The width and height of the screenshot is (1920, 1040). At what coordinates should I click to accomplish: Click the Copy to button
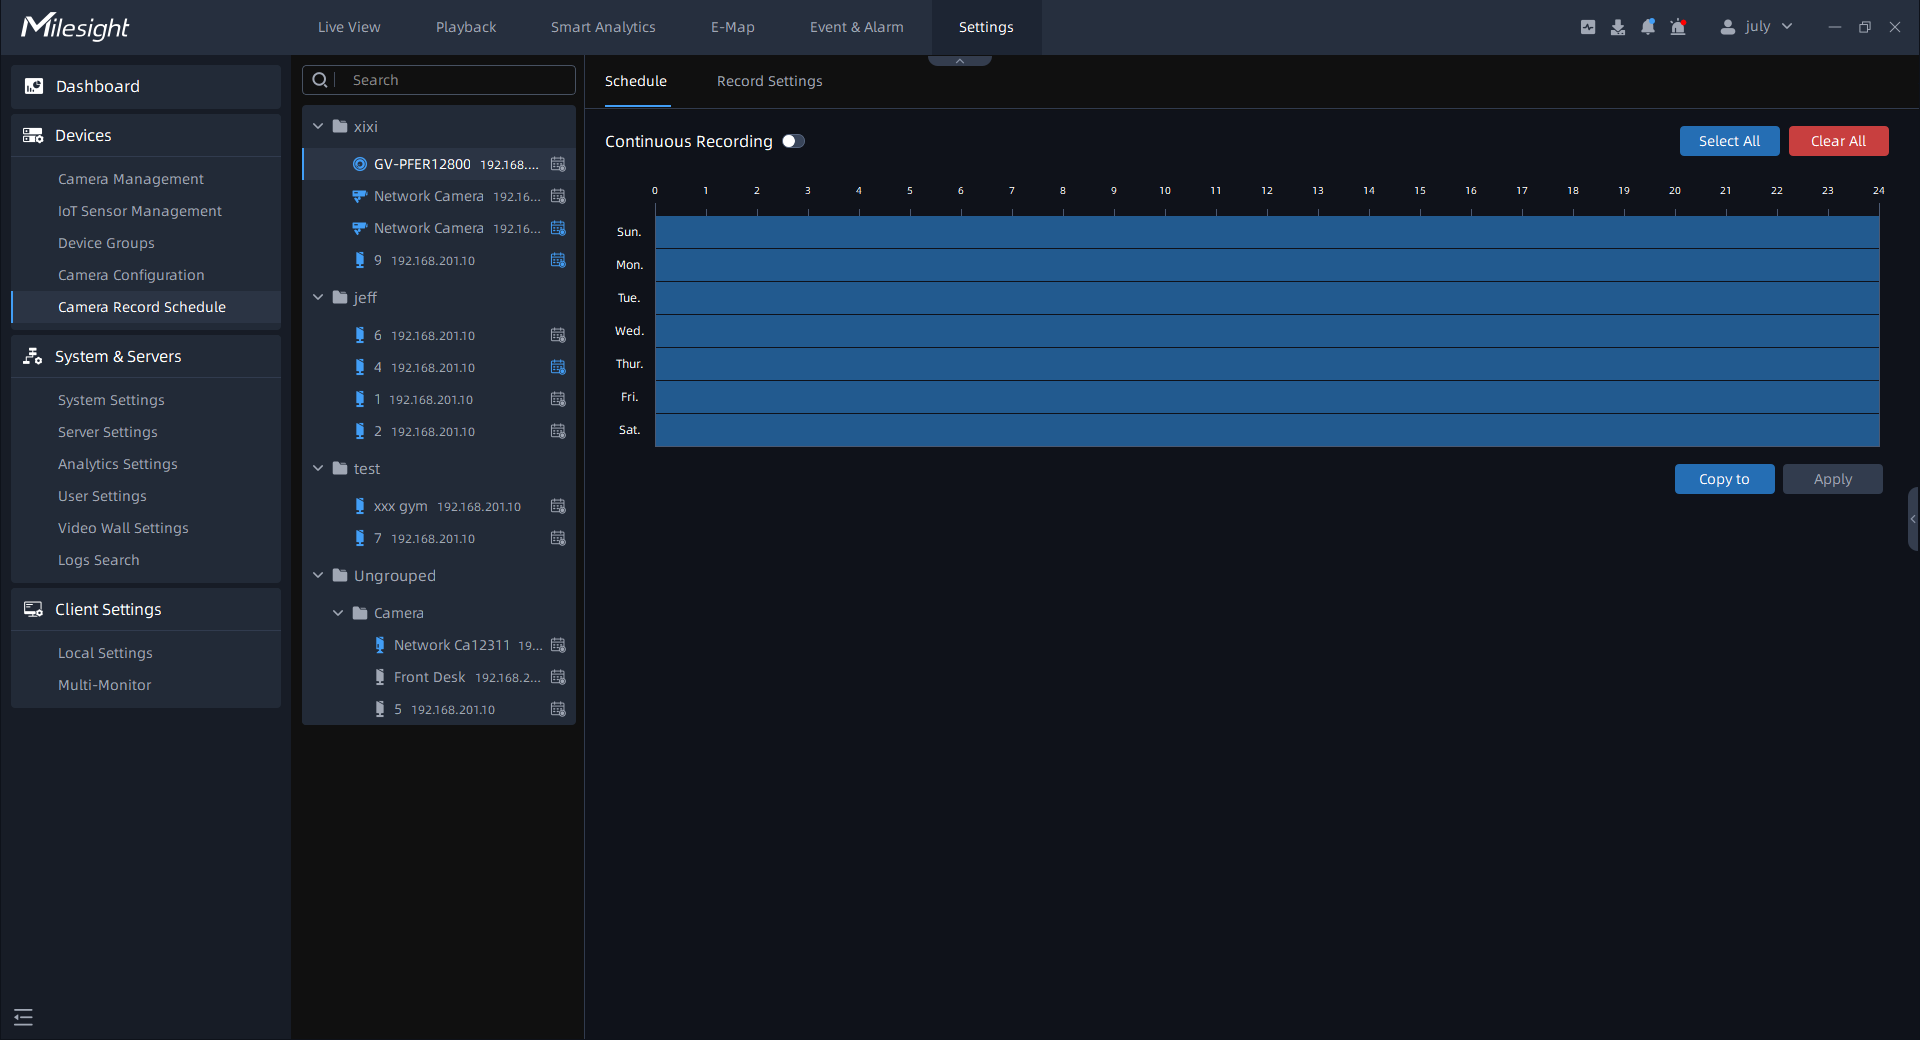point(1724,479)
